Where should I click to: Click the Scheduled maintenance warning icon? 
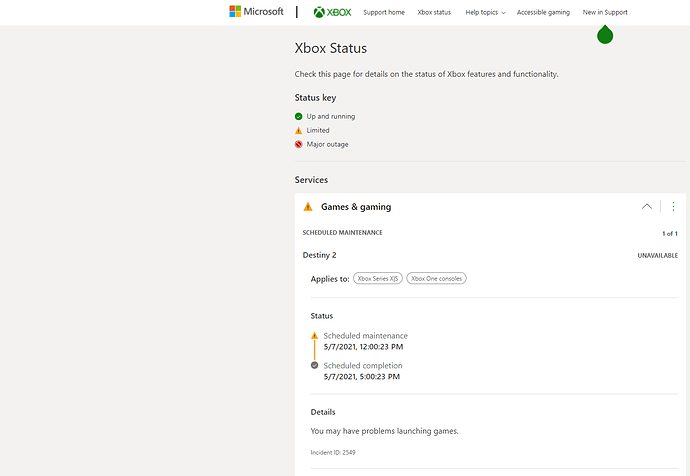click(x=314, y=336)
